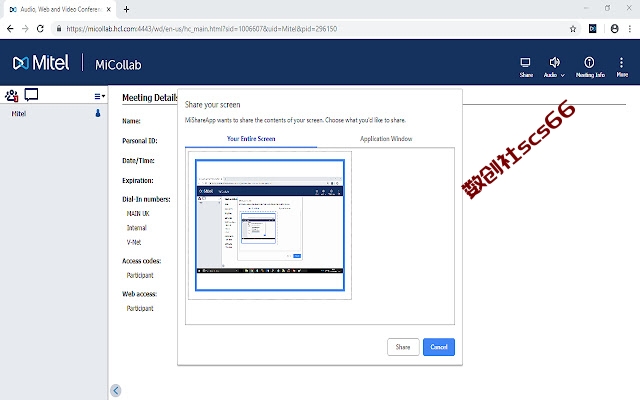Click the site lock icon in address bar
This screenshot has height=400, width=640.
pos(59,29)
